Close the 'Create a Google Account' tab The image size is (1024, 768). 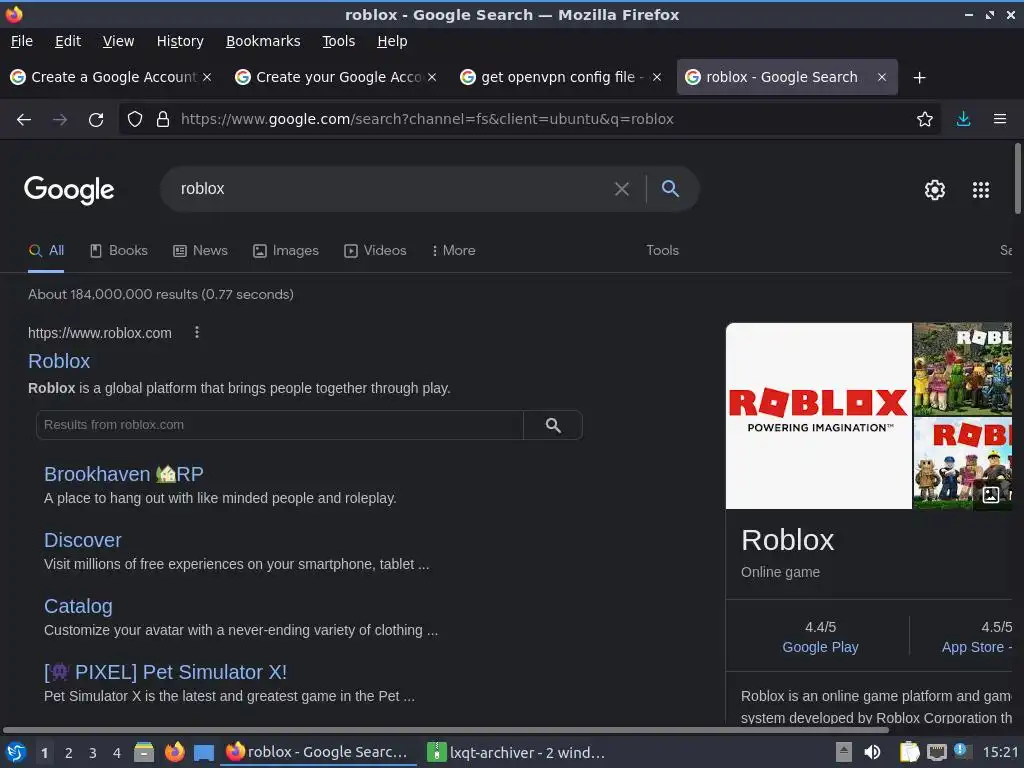click(x=206, y=77)
